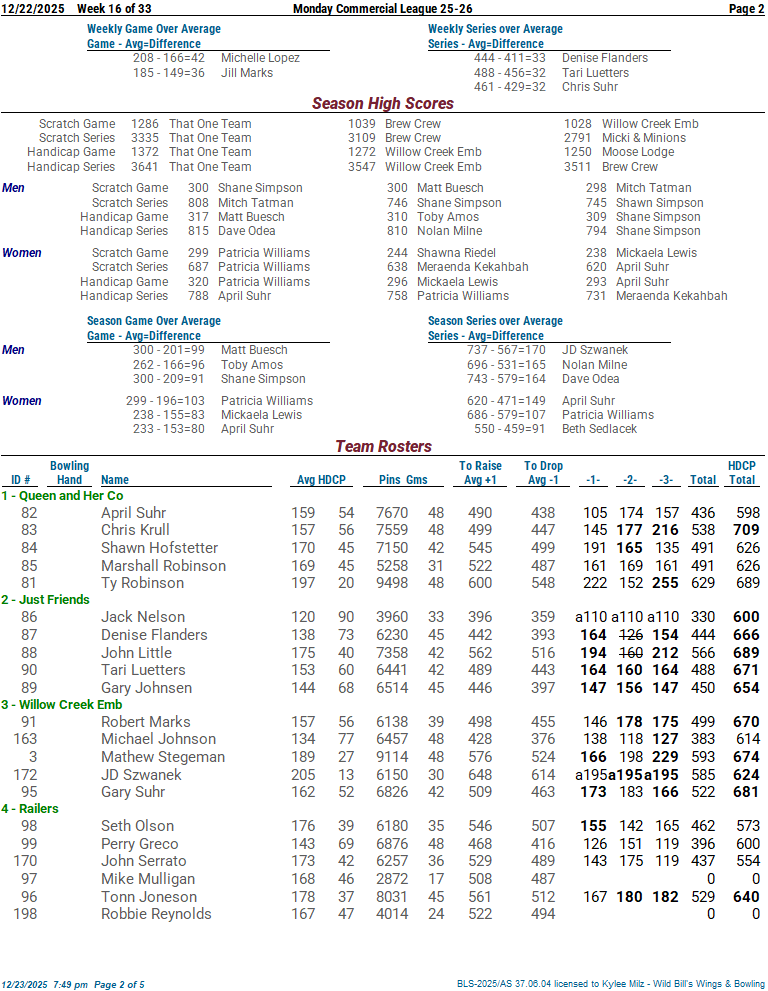Click the team Scratch Game score 1286
Screen dimensions: 768x991
click(145, 124)
